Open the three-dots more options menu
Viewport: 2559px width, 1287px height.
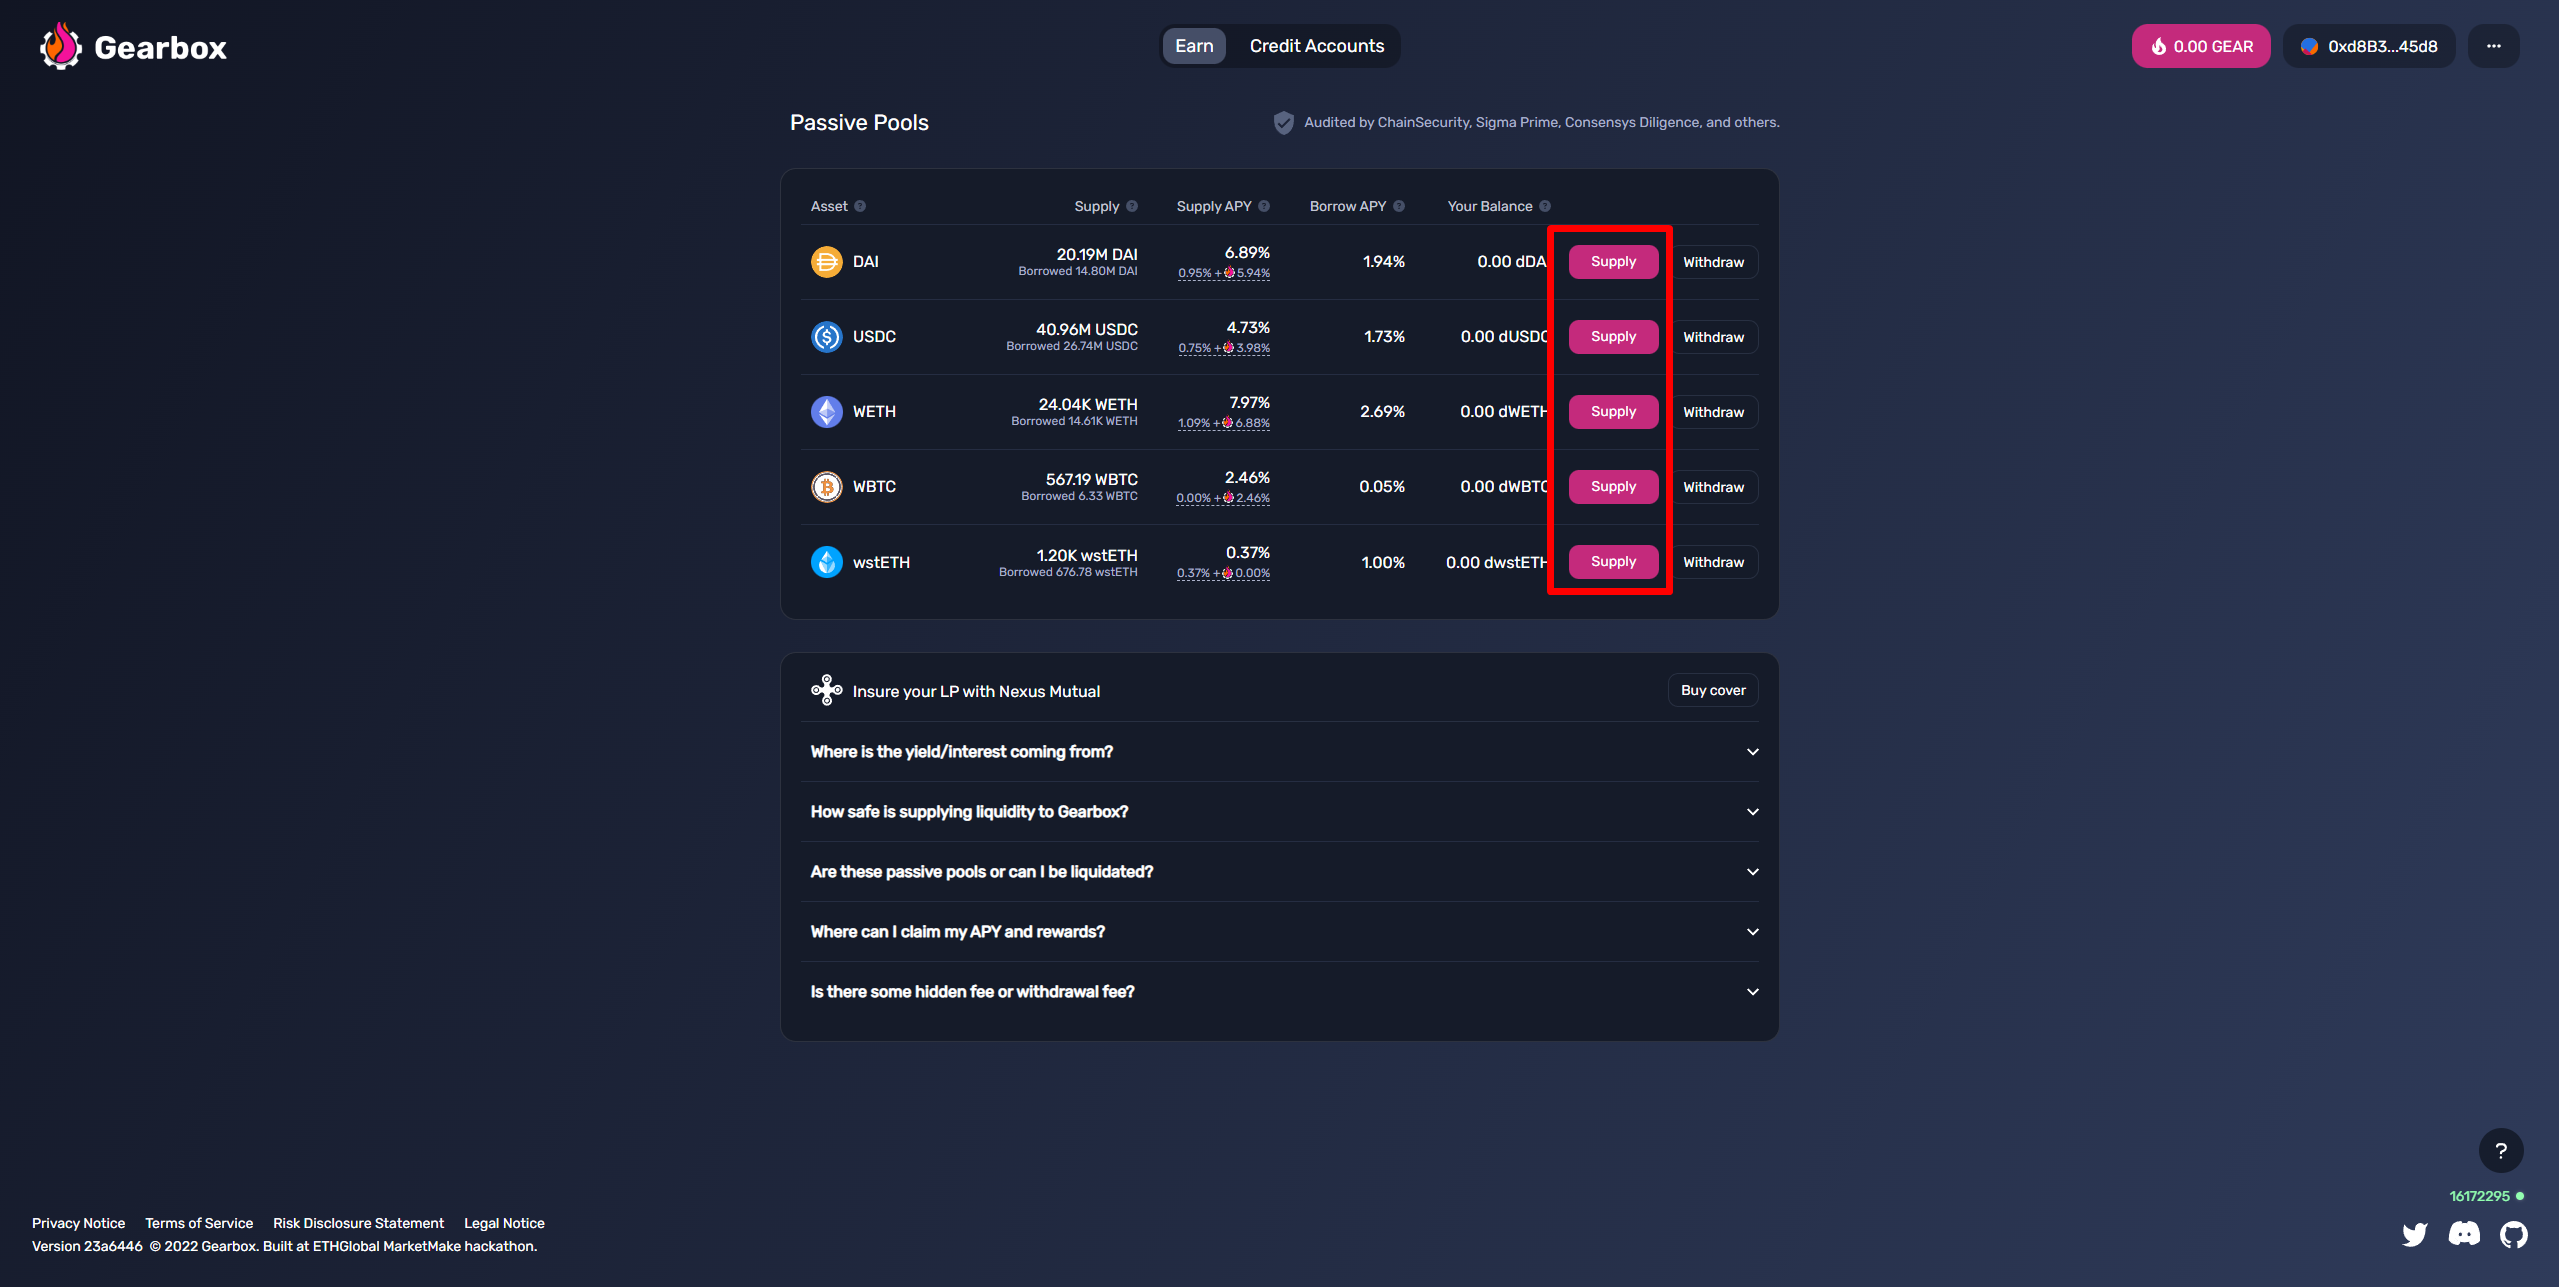tap(2493, 46)
